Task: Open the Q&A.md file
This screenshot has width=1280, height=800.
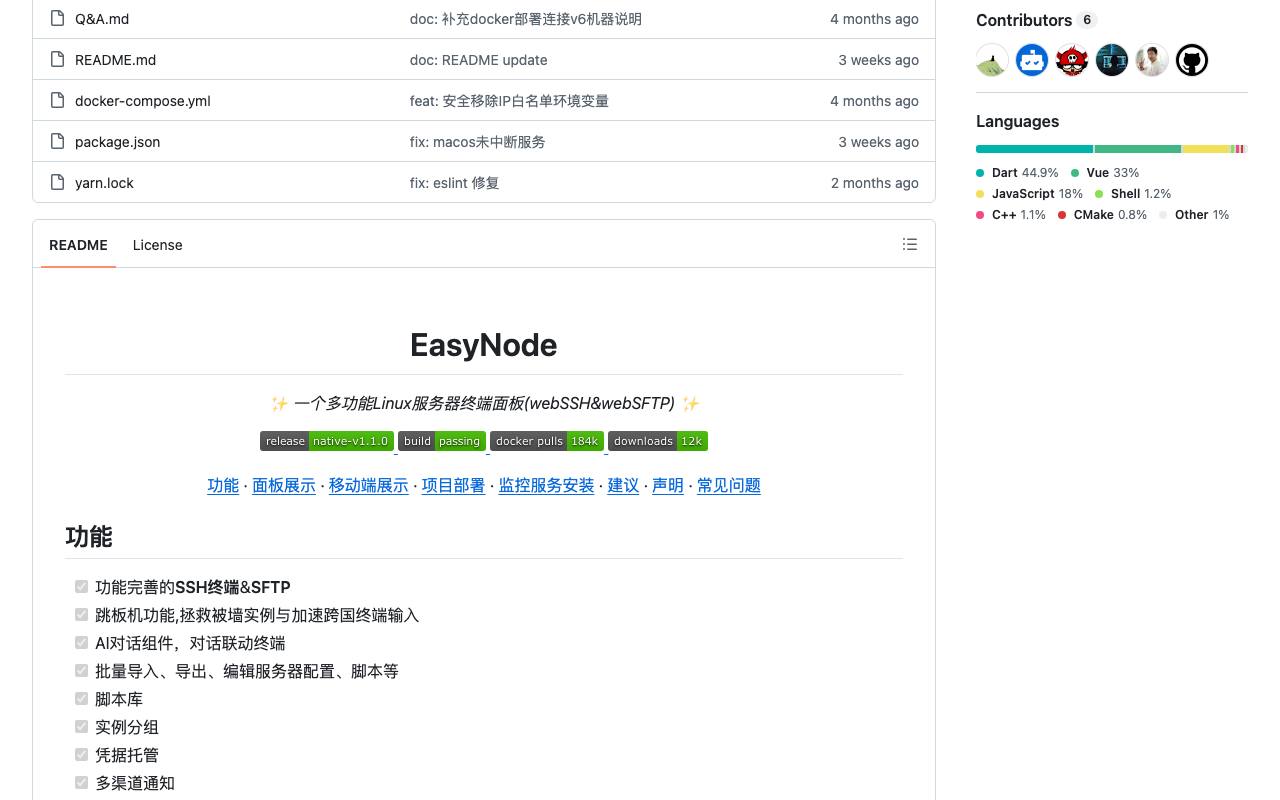Action: point(102,19)
